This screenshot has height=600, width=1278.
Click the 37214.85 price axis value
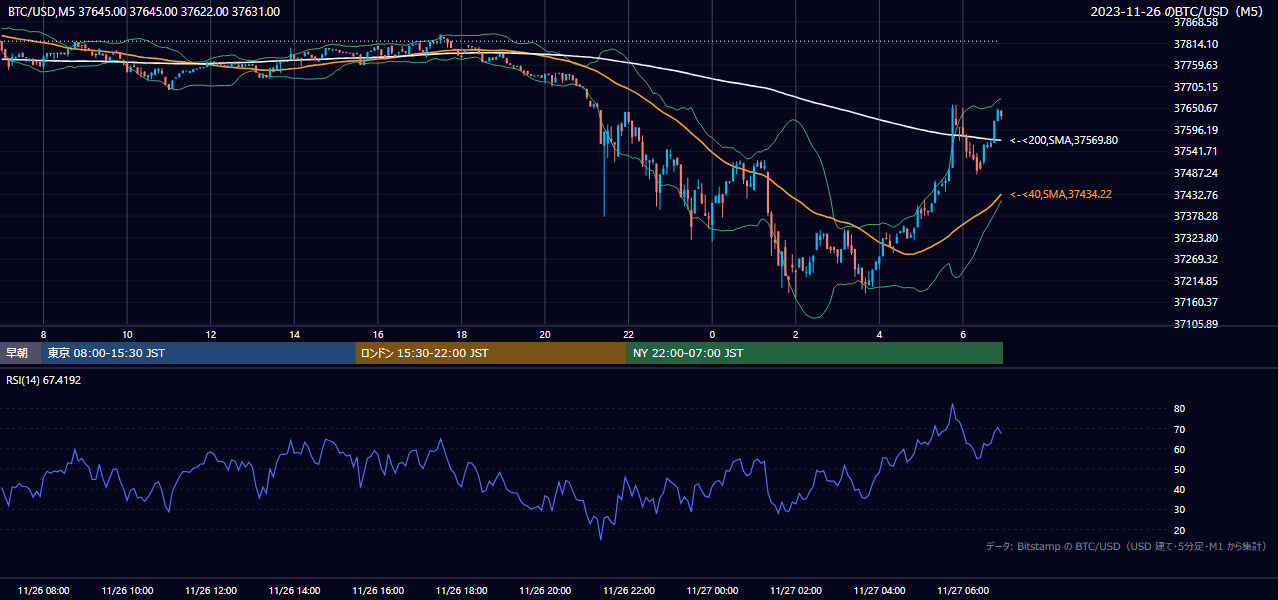[x=1196, y=281]
